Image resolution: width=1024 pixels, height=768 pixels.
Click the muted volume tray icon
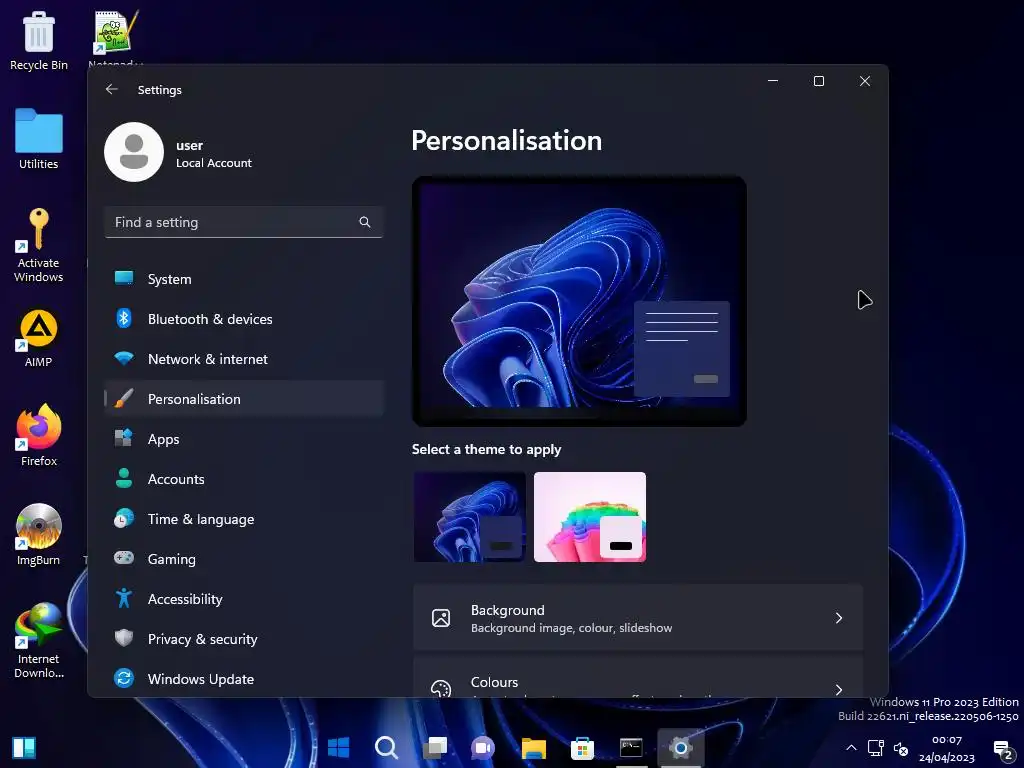(901, 748)
